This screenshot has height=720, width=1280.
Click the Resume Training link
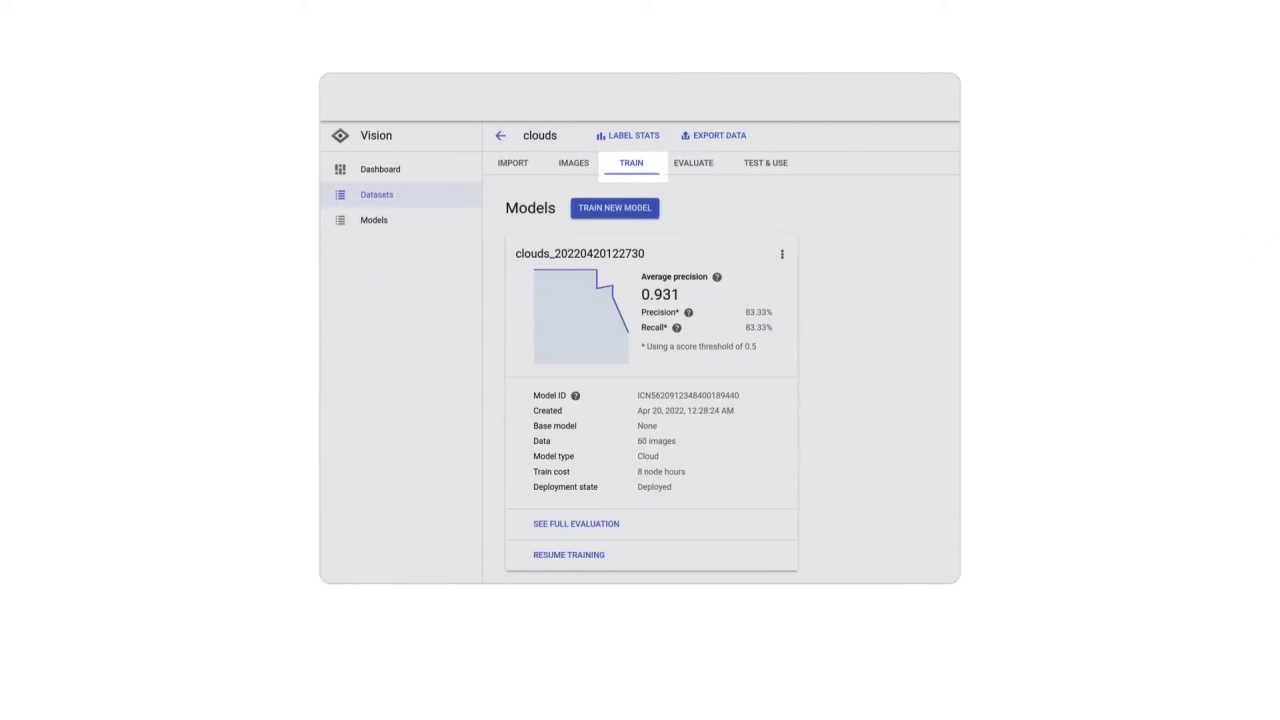(x=569, y=555)
